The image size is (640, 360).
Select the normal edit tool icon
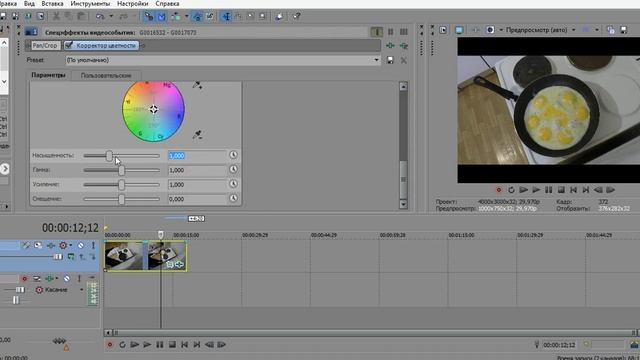point(226,16)
